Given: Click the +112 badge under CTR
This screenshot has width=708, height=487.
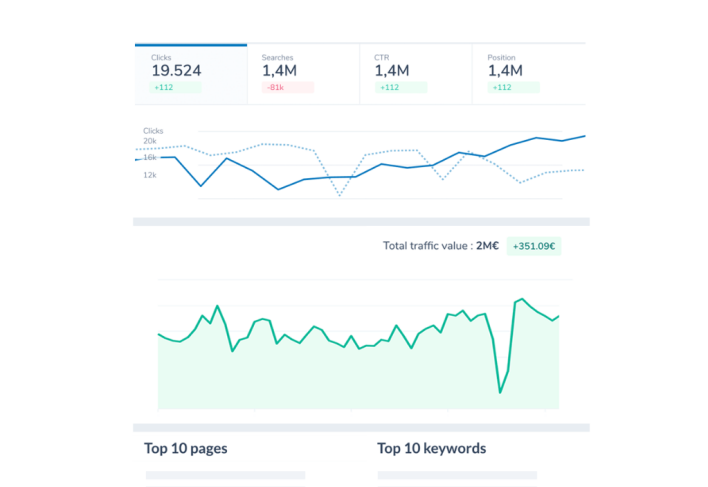Looking at the screenshot, I should (401, 88).
